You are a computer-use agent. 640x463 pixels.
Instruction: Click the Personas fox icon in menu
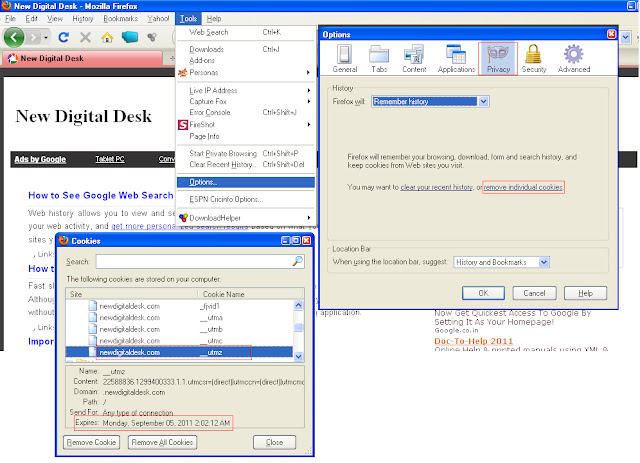coord(182,73)
